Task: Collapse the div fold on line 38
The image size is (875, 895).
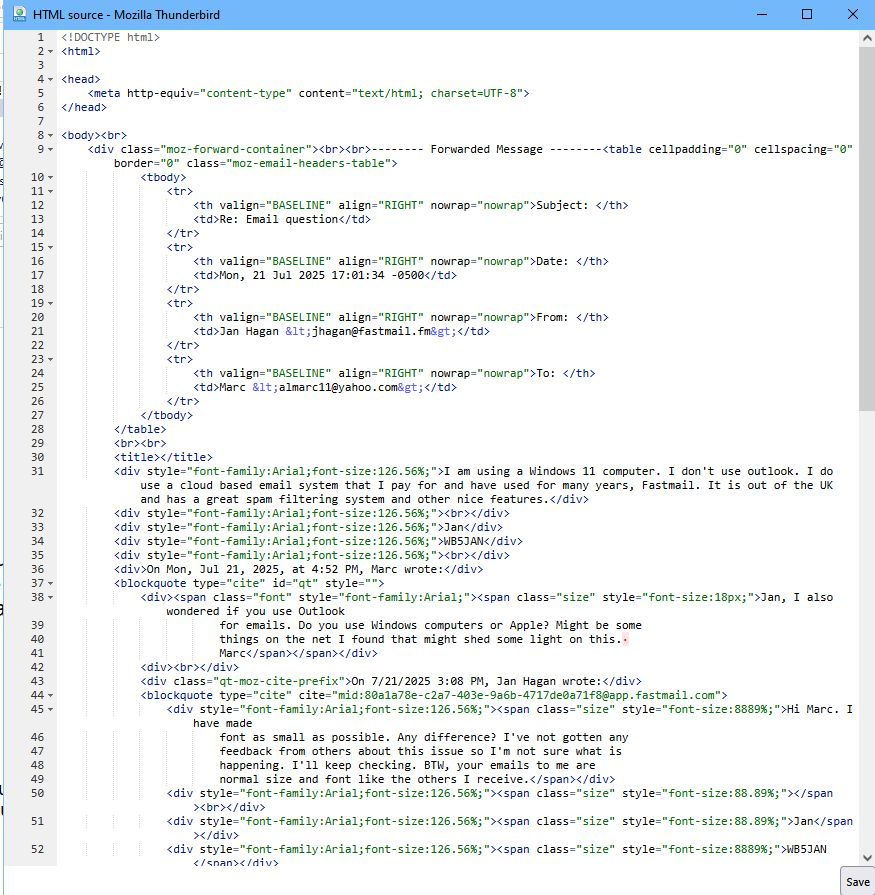Action: [51, 597]
